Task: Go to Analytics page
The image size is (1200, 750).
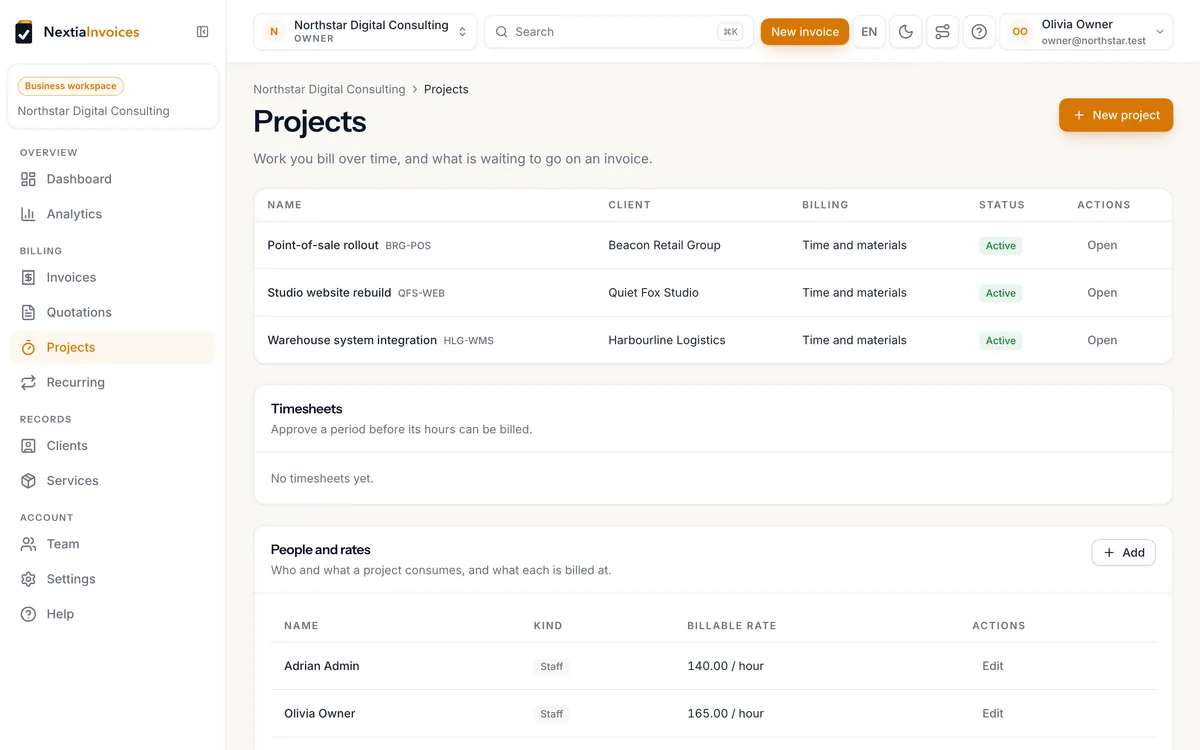Action: 113,214
